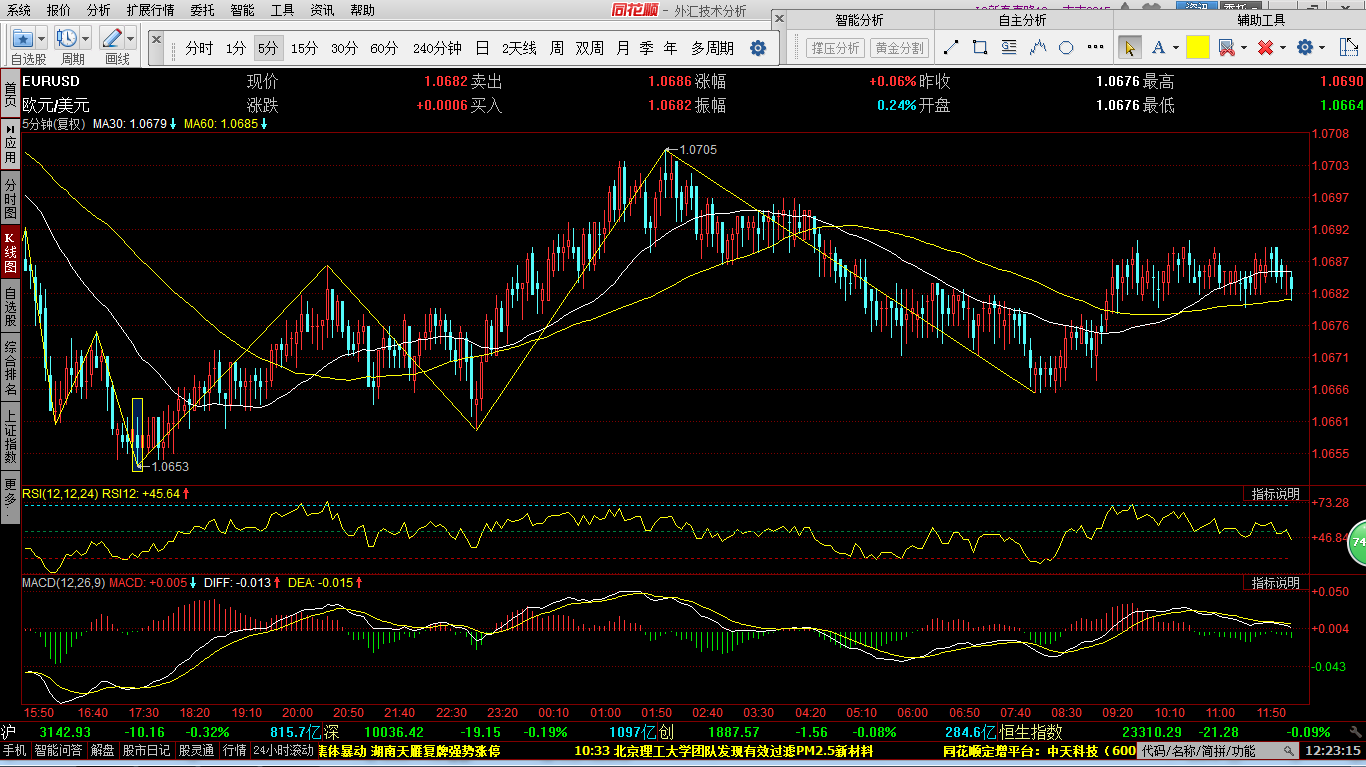Viewport: 1366px width, 767px height.
Task: Click the 撑压分析 button
Action: point(835,48)
